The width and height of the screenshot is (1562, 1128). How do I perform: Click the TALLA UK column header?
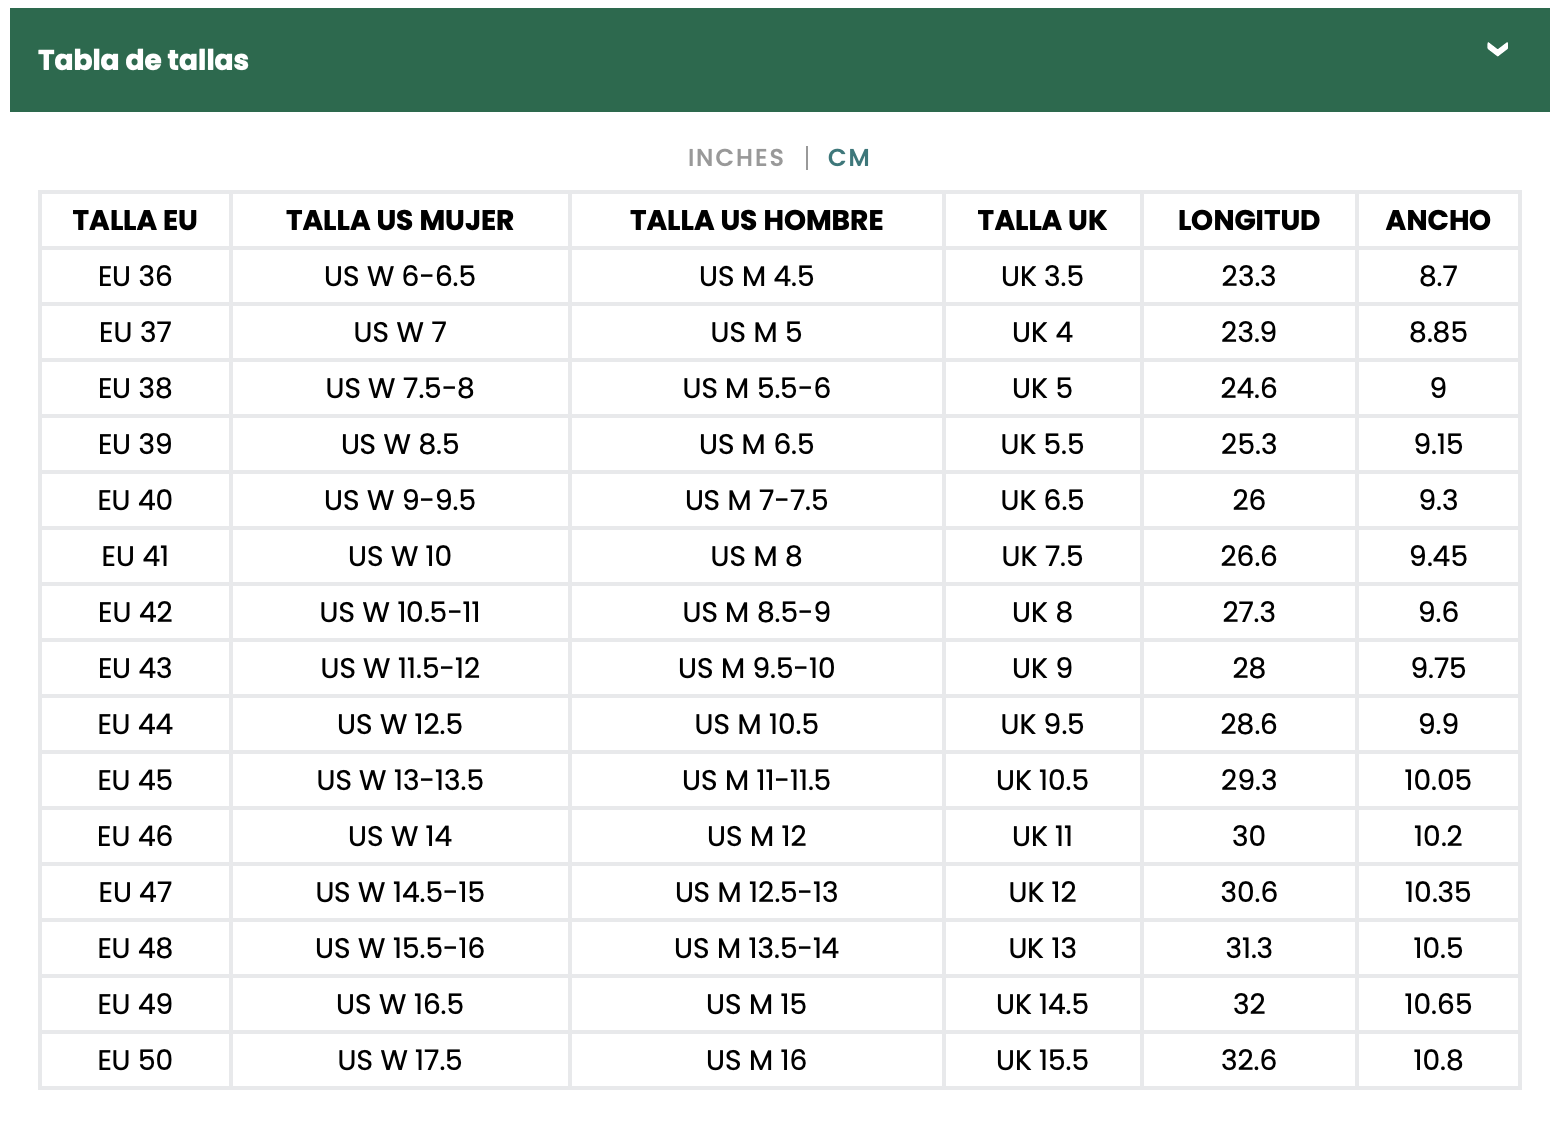click(1042, 220)
